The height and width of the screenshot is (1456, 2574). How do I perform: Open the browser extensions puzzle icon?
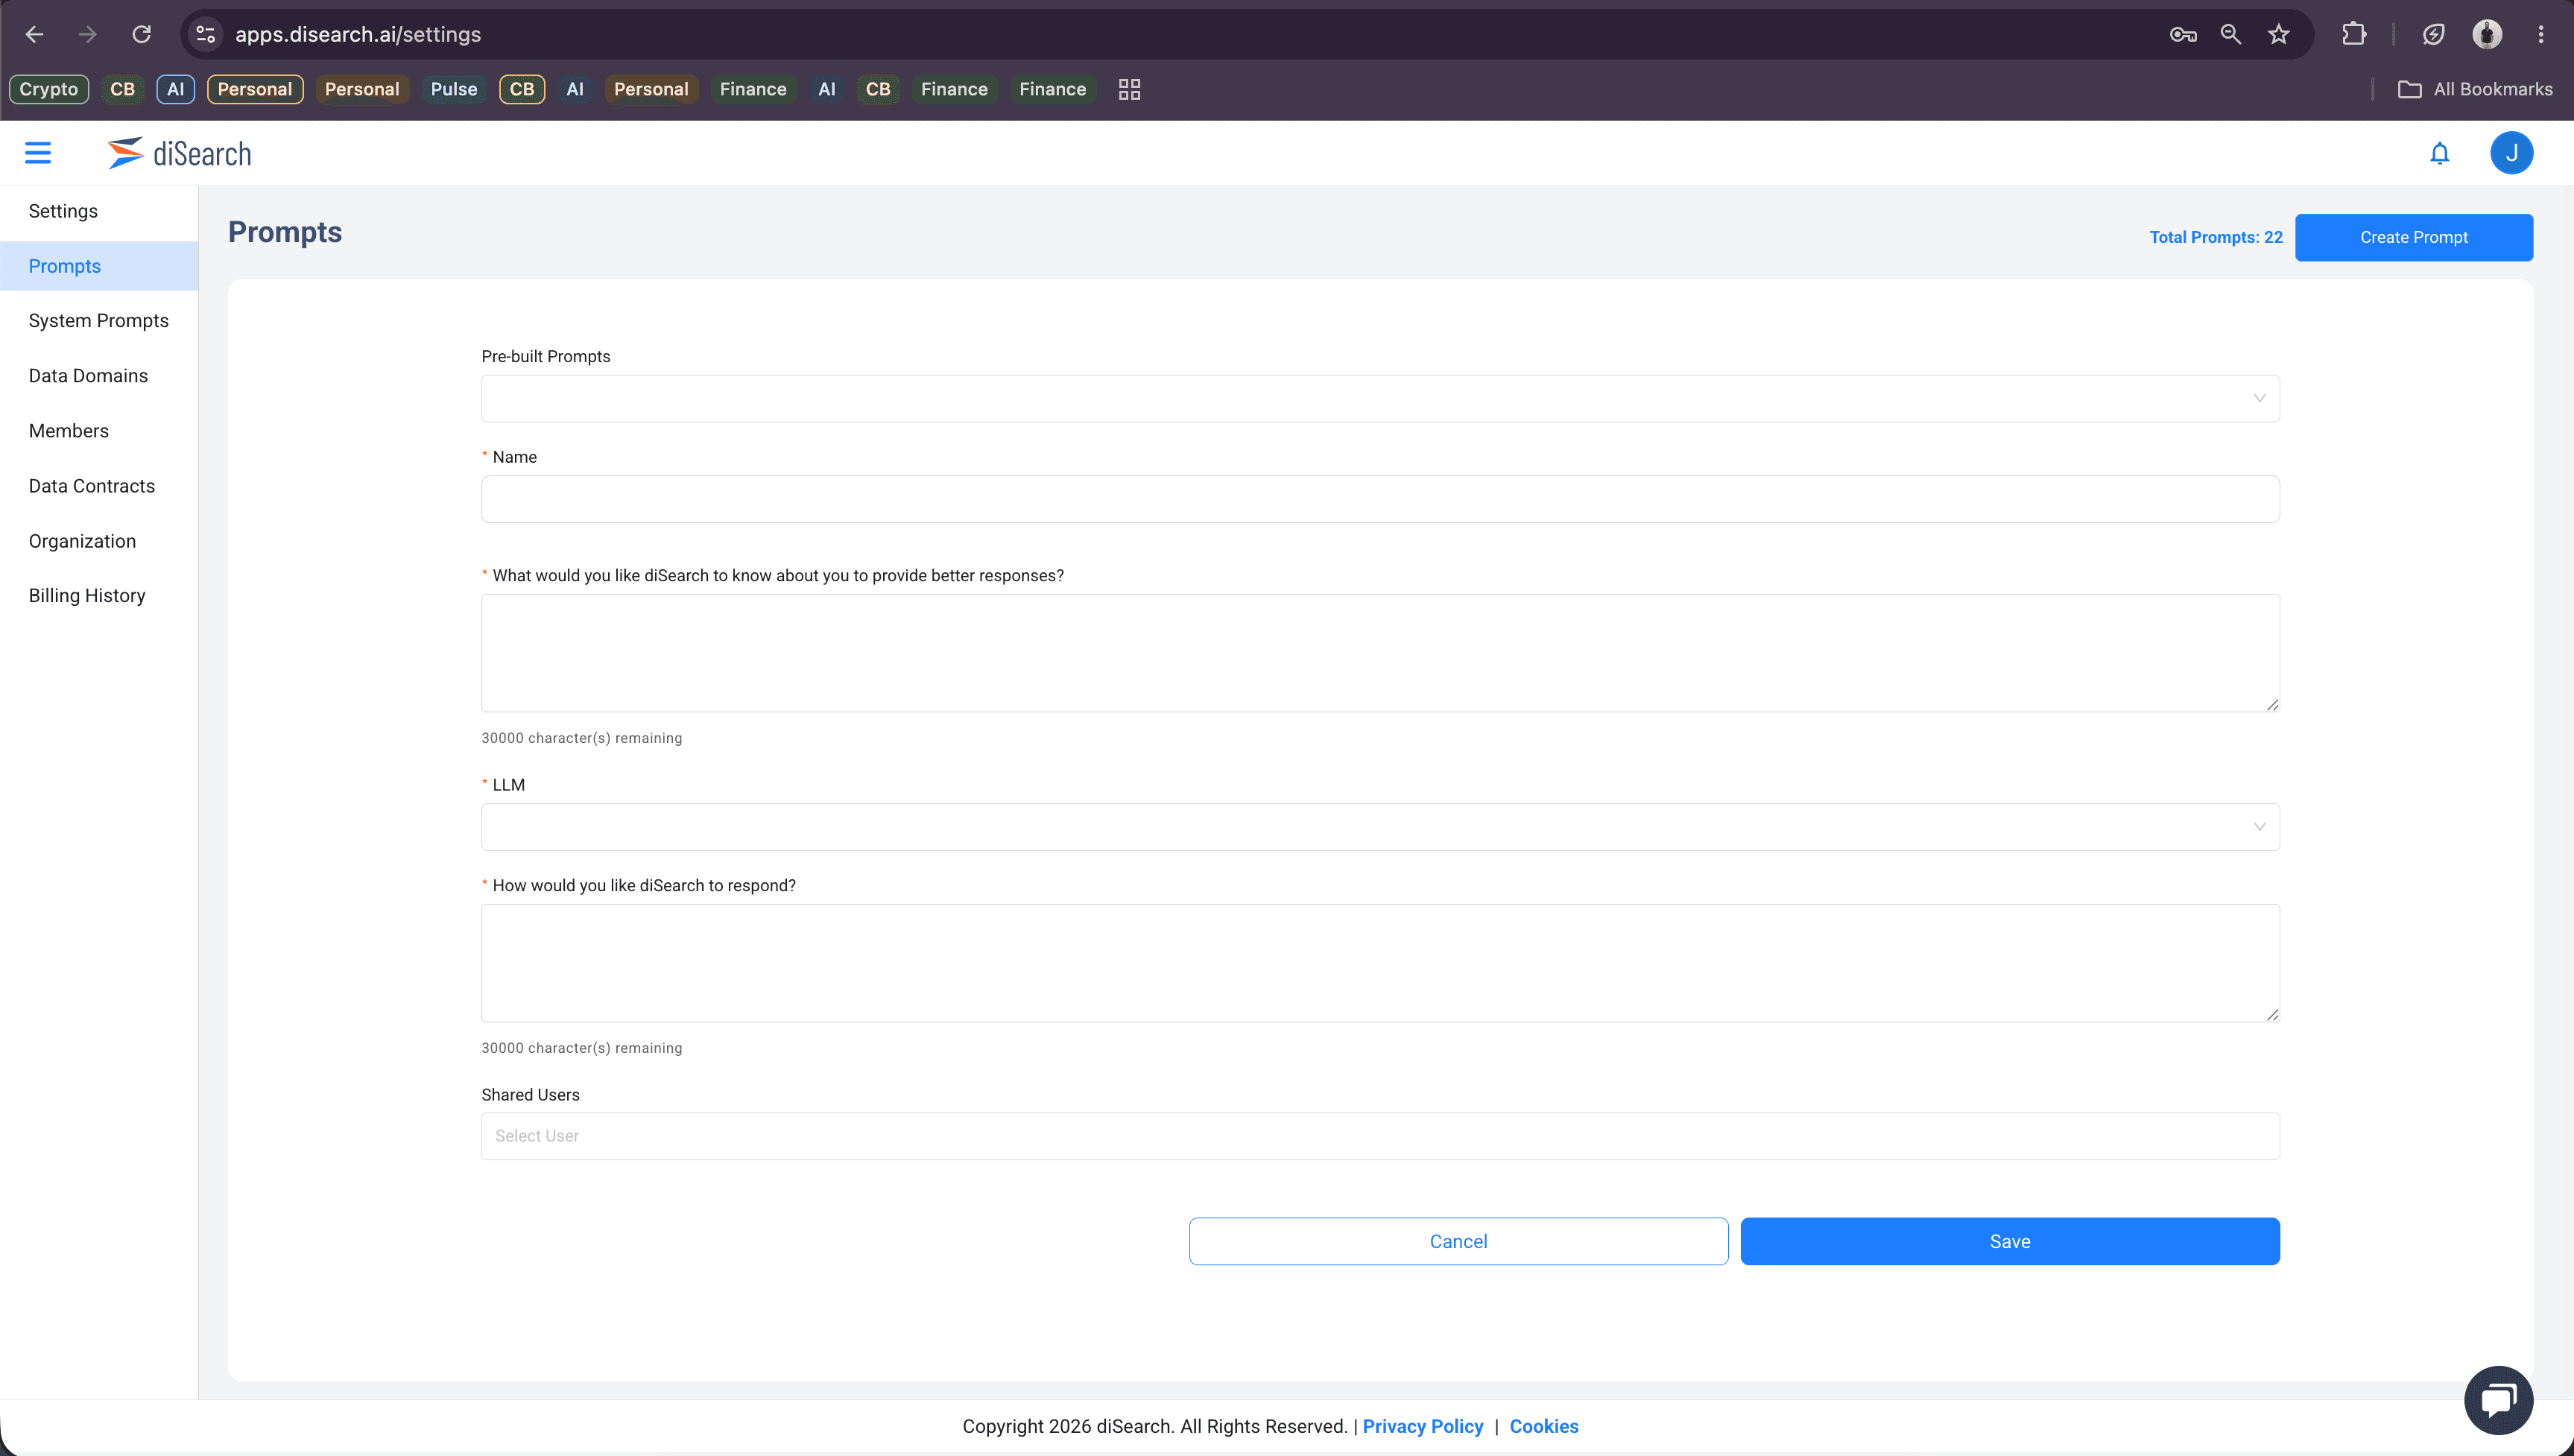tap(2354, 34)
